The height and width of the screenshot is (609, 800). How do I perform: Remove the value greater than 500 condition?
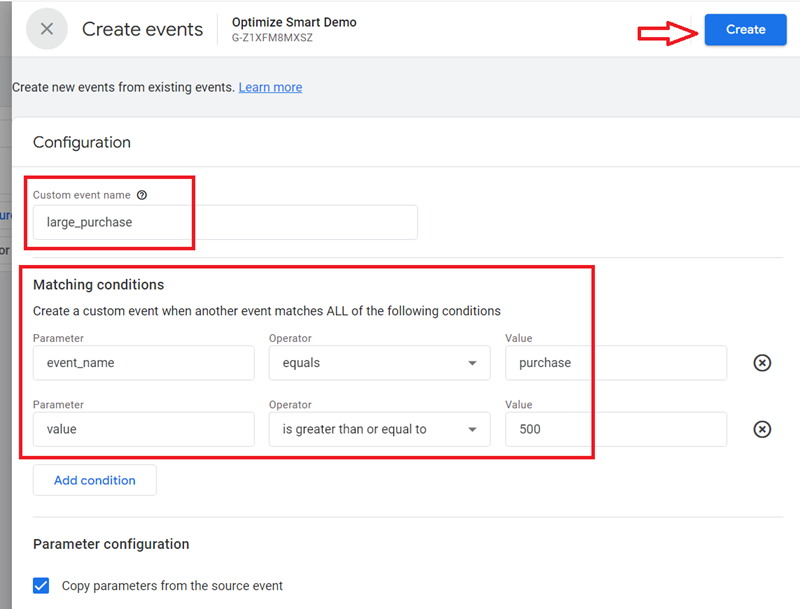(x=762, y=428)
